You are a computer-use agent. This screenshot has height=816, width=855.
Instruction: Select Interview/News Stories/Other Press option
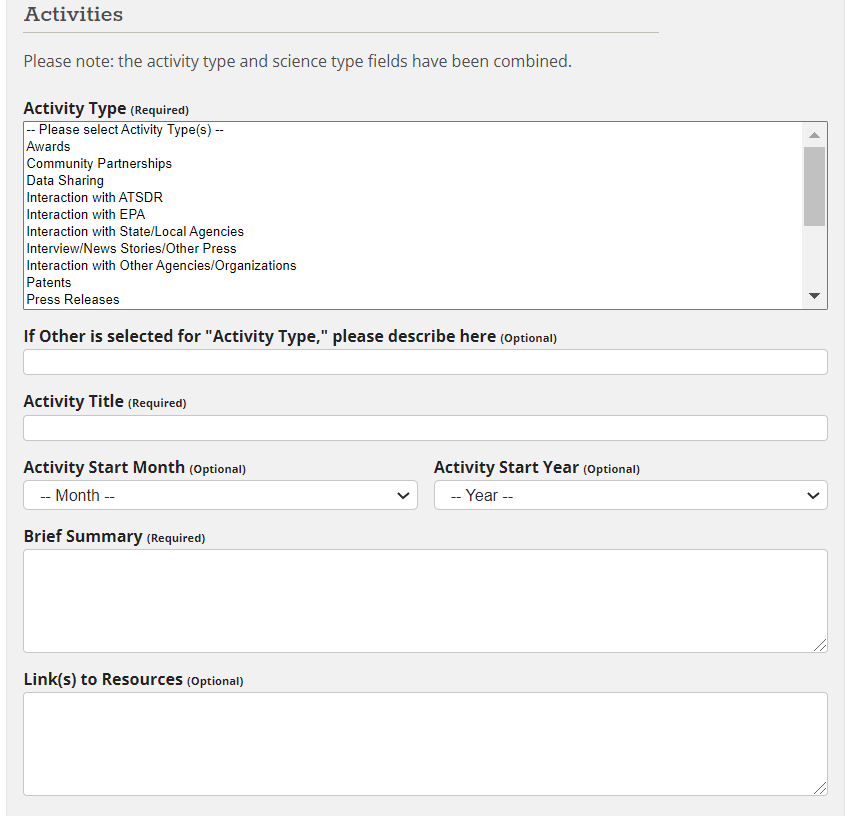(131, 249)
